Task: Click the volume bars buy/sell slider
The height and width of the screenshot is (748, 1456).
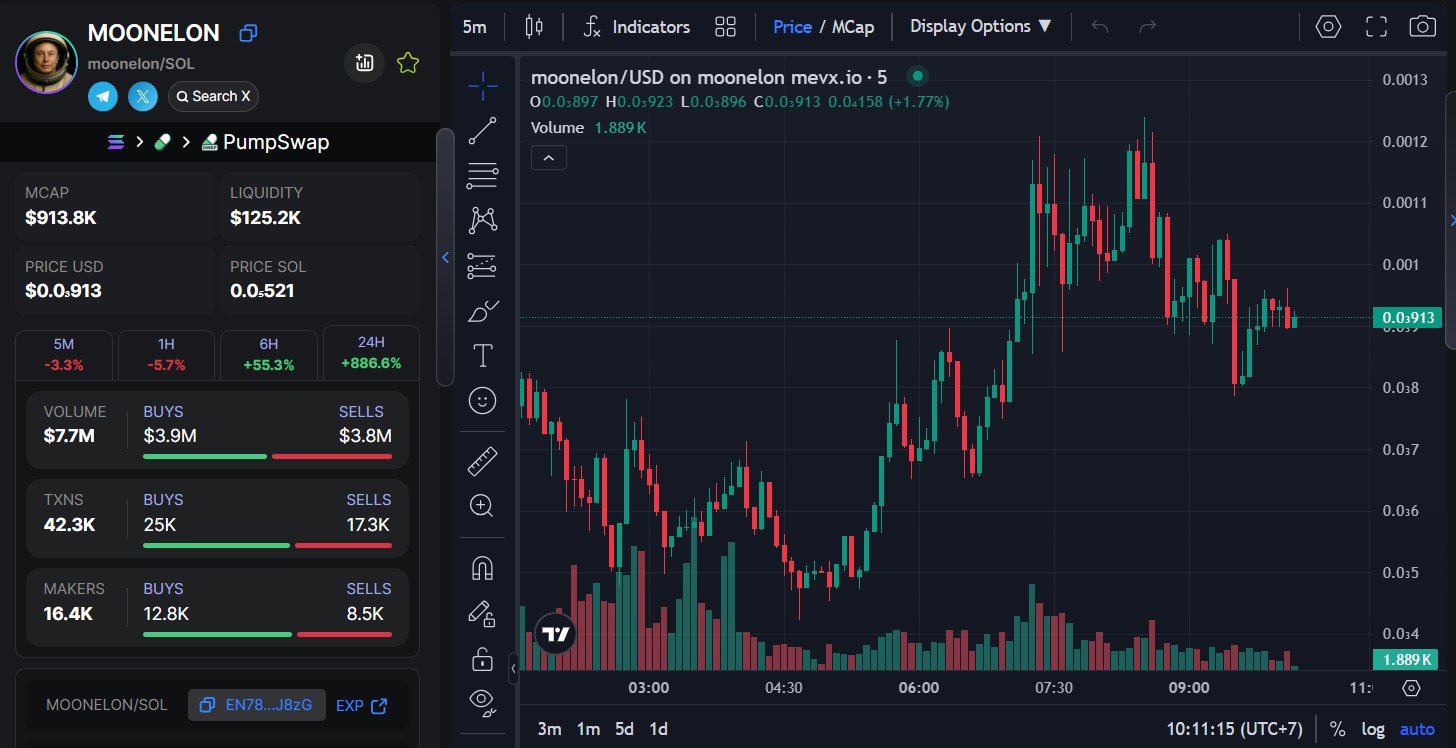Action: pos(267,456)
